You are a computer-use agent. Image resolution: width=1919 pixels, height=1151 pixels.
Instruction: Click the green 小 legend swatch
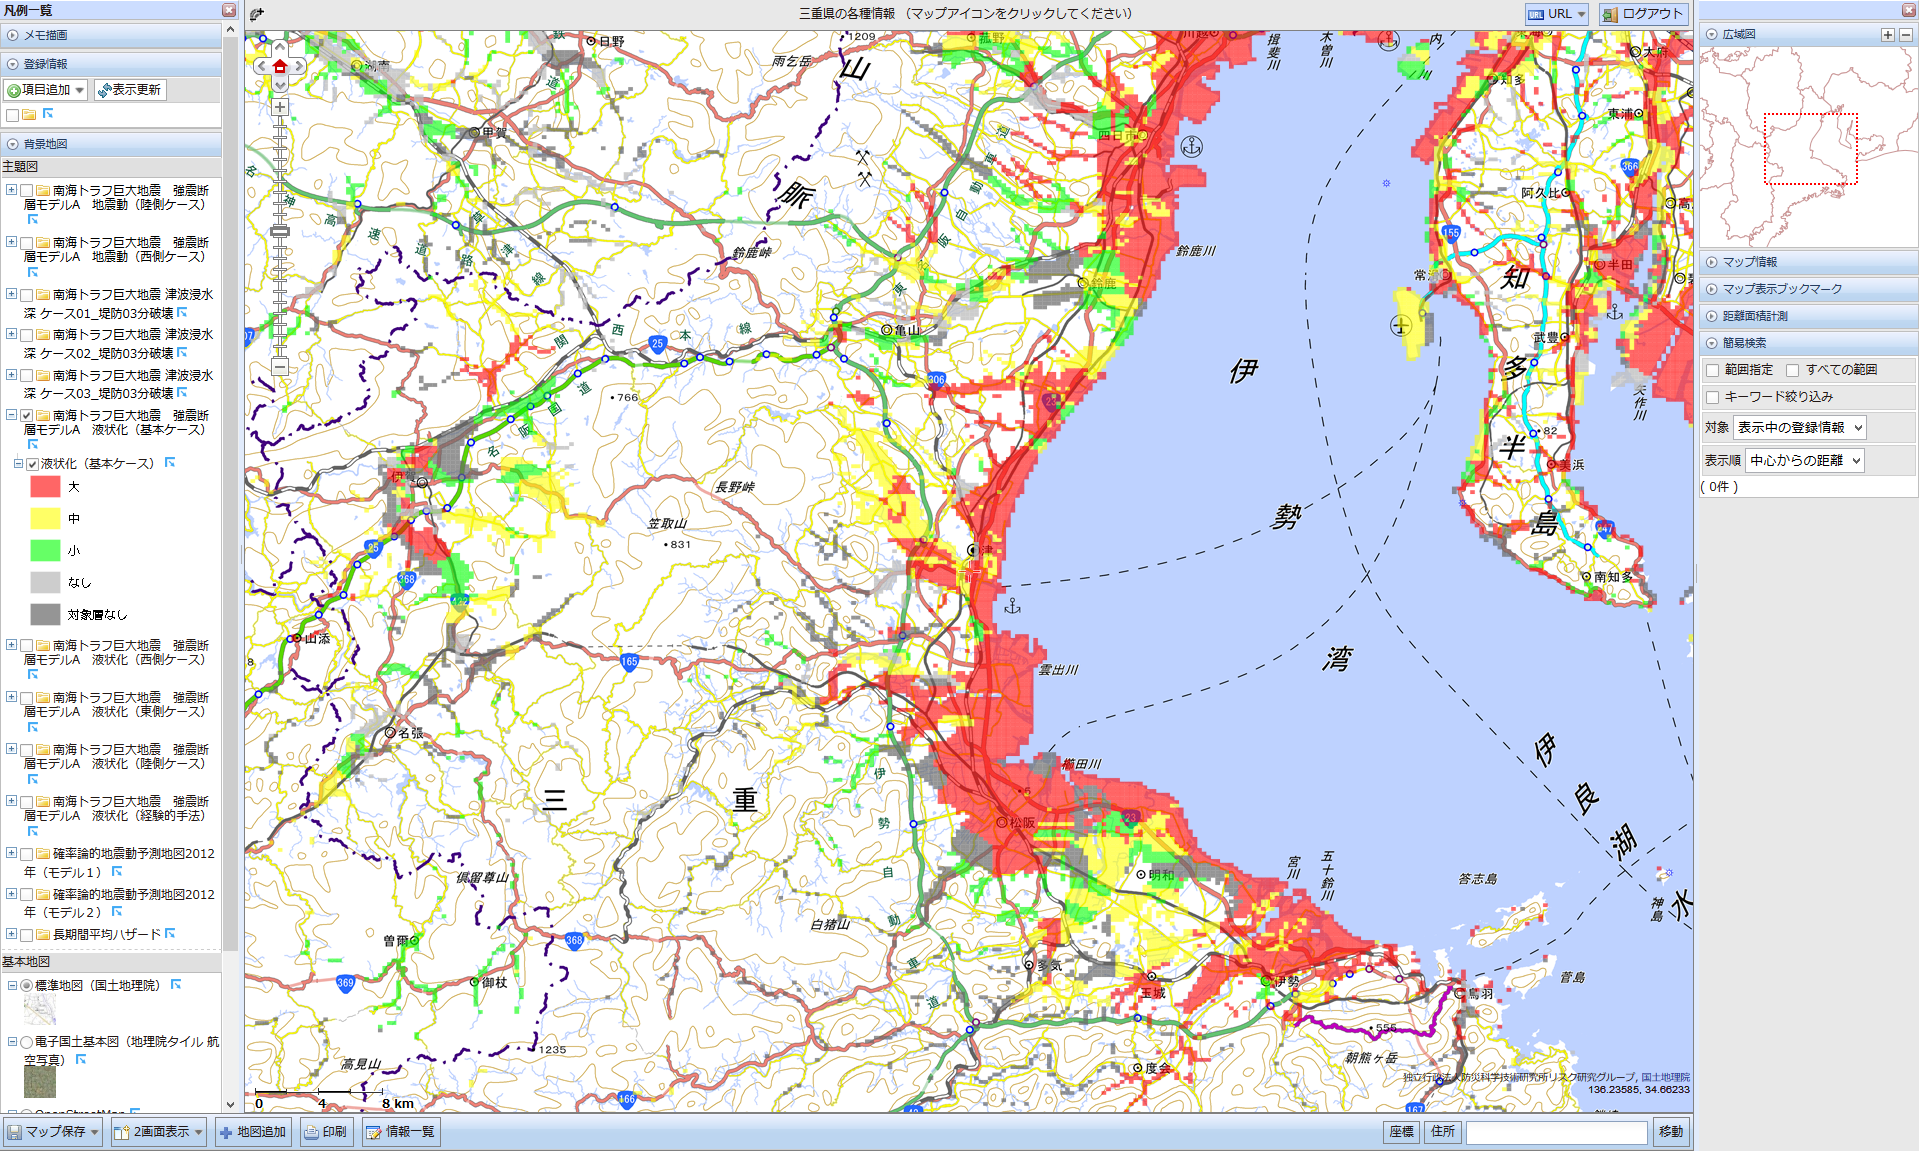click(x=45, y=550)
